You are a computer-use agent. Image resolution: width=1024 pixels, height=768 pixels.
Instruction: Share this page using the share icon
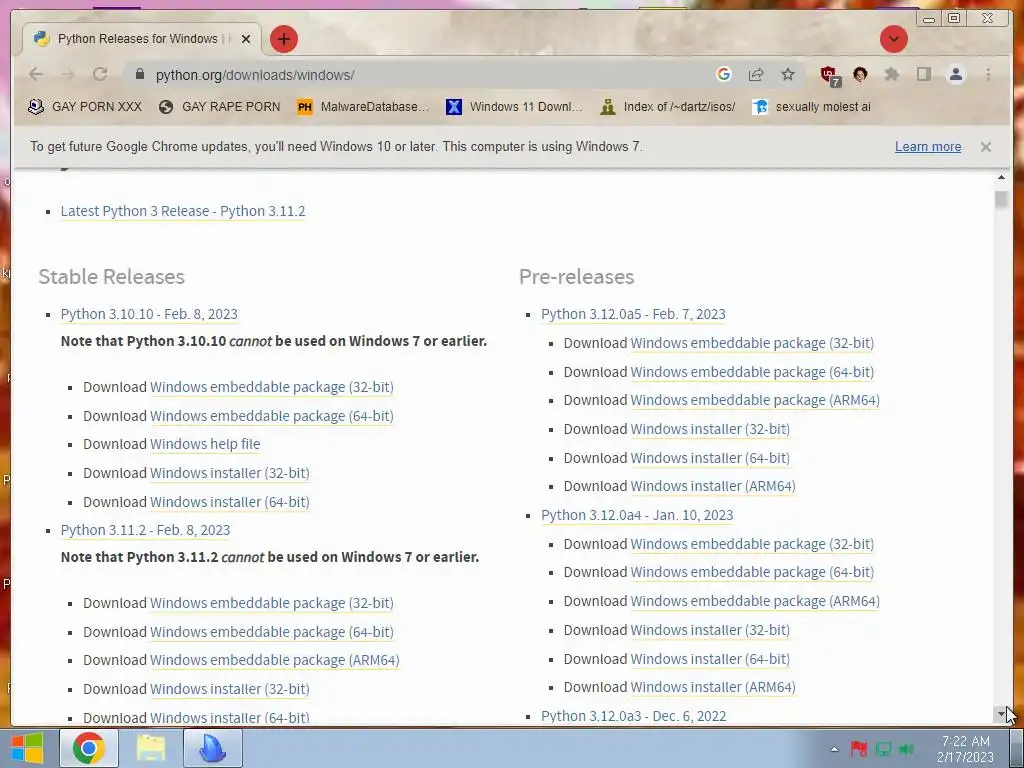tap(756, 74)
